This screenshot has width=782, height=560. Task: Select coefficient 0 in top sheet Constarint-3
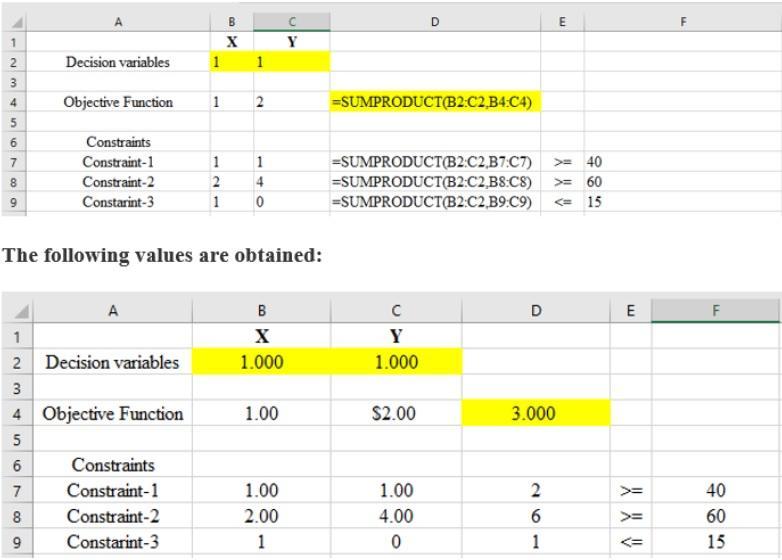coord(259,201)
